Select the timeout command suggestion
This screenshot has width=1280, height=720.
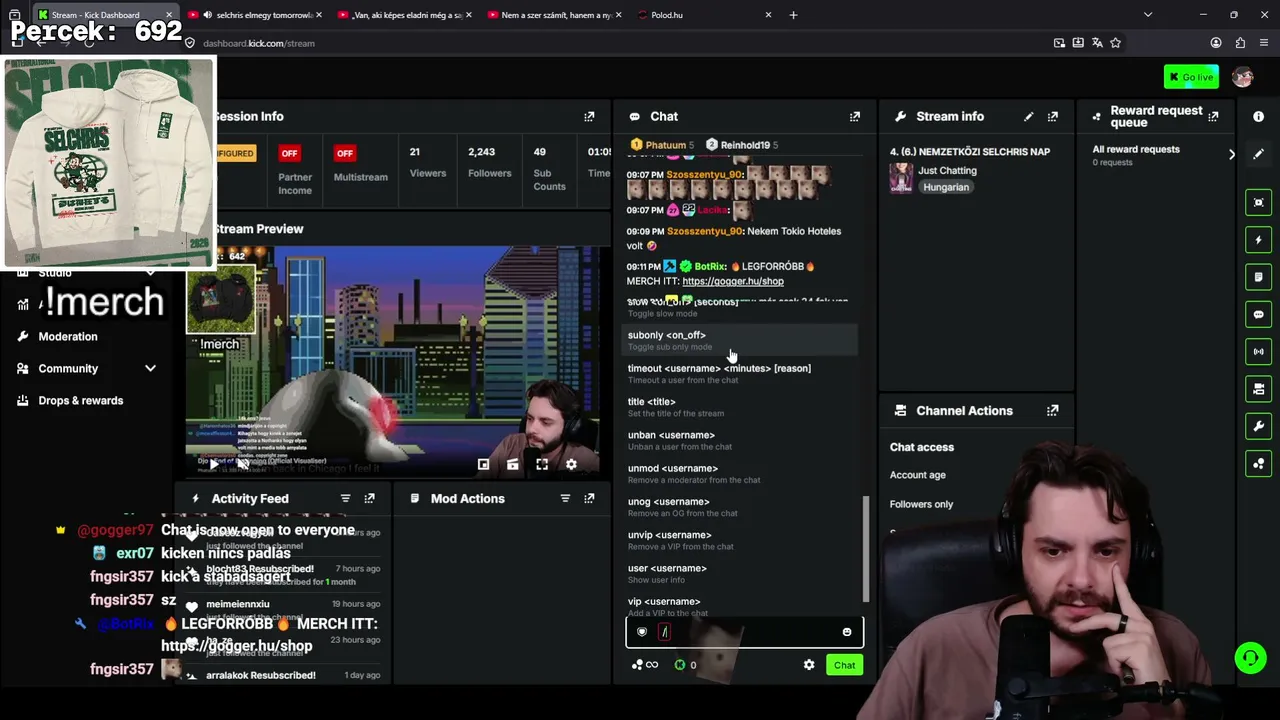(741, 373)
